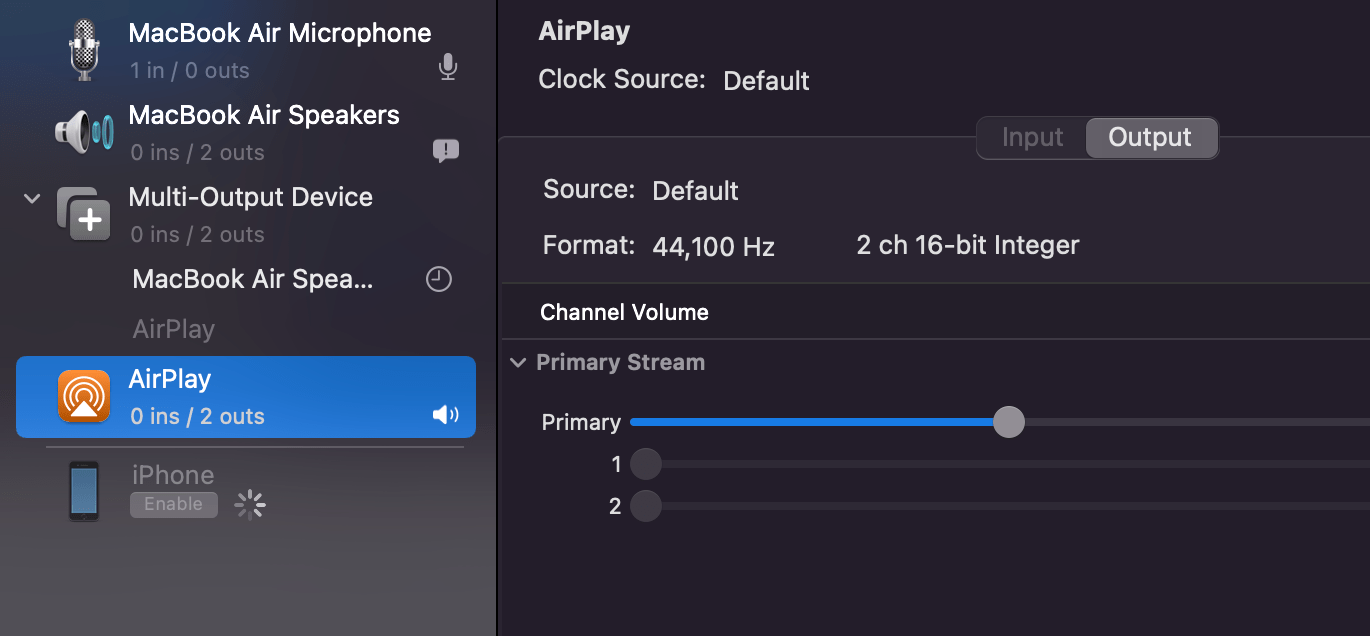This screenshot has height=636, width=1370.
Task: Open the Source dropdown
Action: [695, 190]
